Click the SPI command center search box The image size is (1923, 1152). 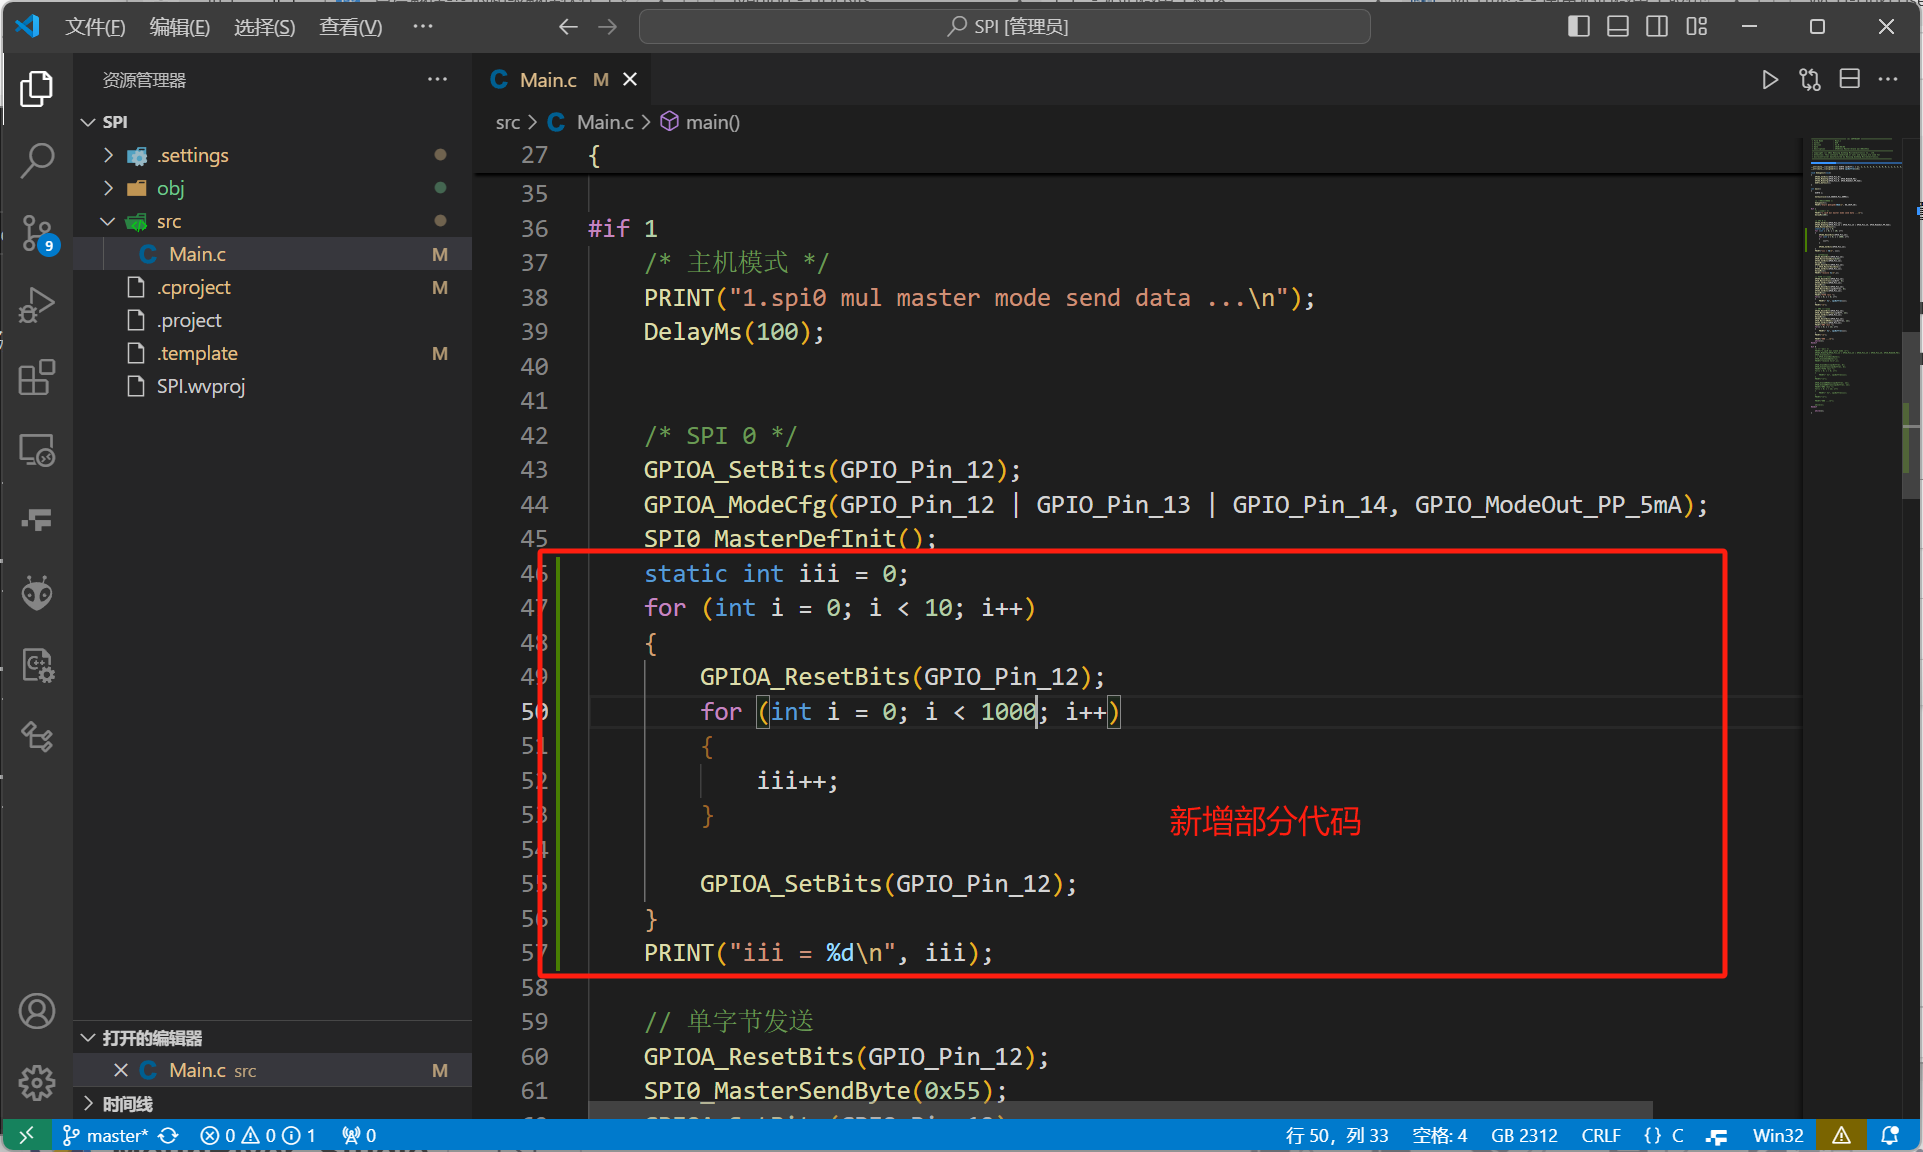click(x=1005, y=27)
